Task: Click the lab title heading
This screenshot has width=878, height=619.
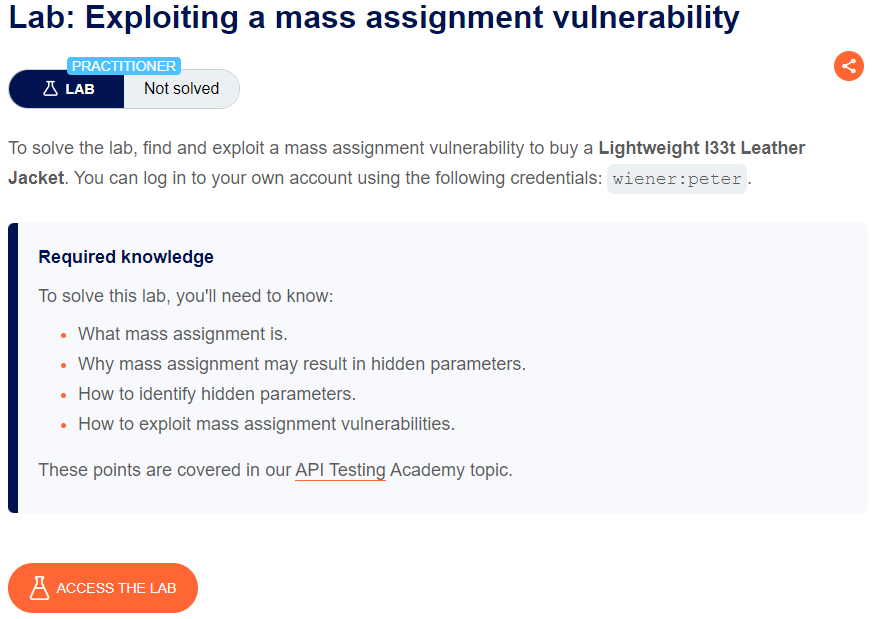Action: click(374, 17)
